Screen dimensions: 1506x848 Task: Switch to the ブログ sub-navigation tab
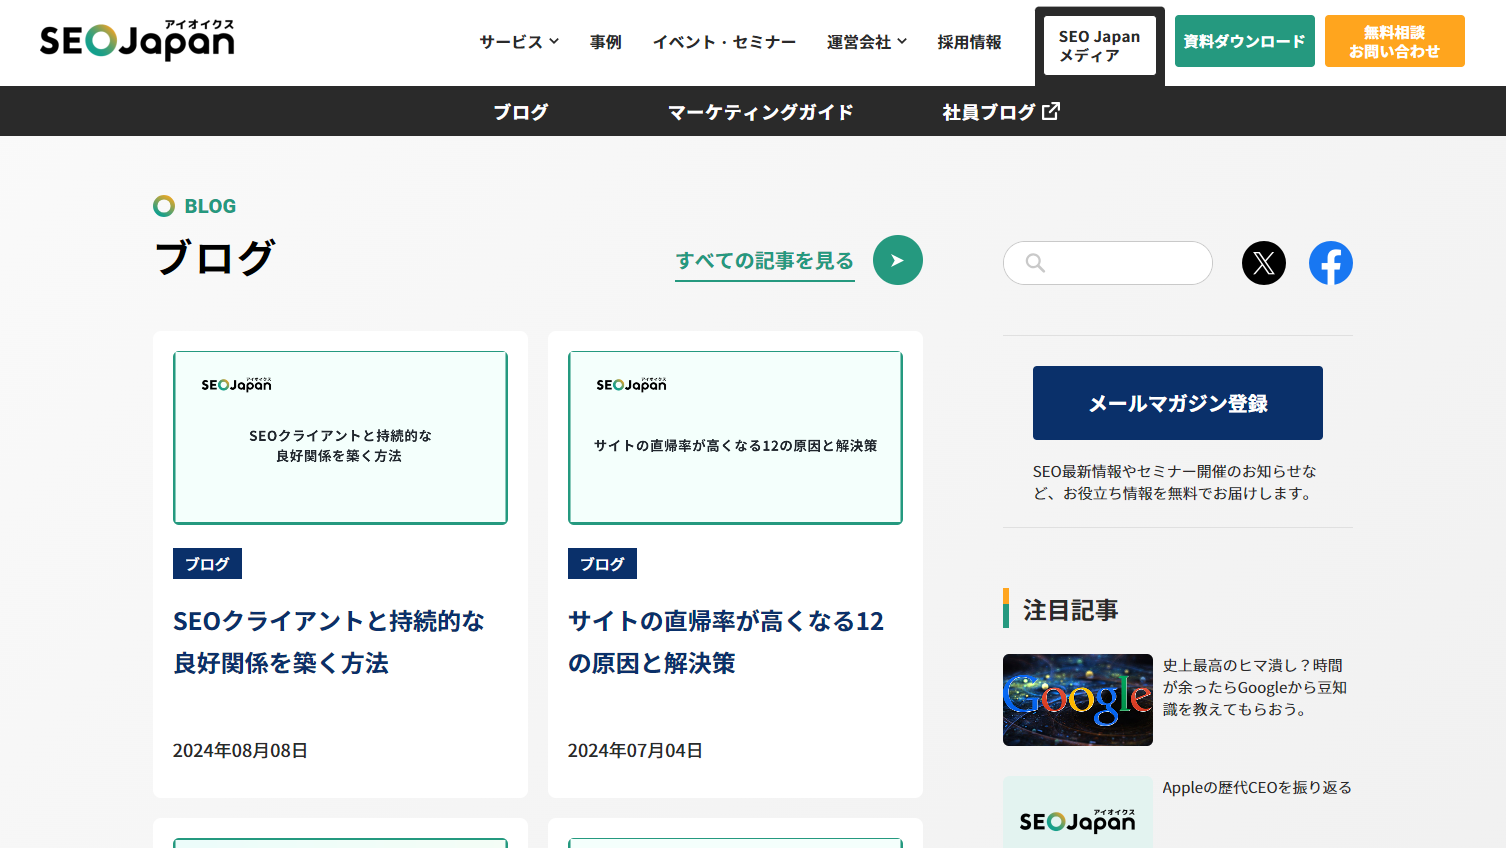(521, 112)
